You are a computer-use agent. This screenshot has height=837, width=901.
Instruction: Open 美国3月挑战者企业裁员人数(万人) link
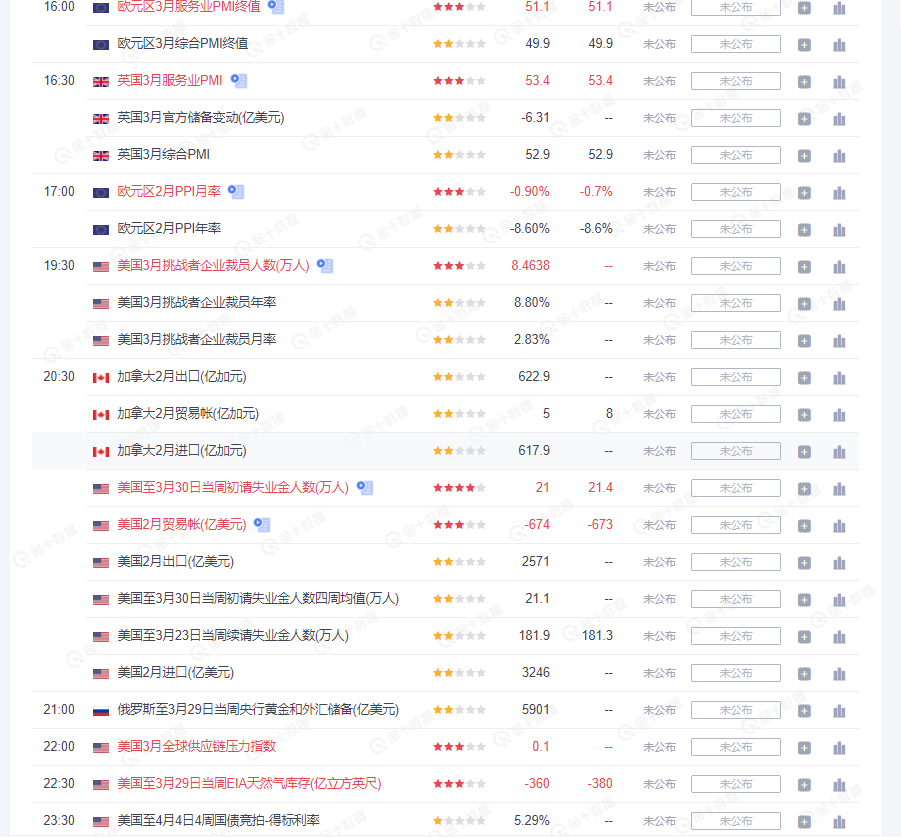pos(213,265)
